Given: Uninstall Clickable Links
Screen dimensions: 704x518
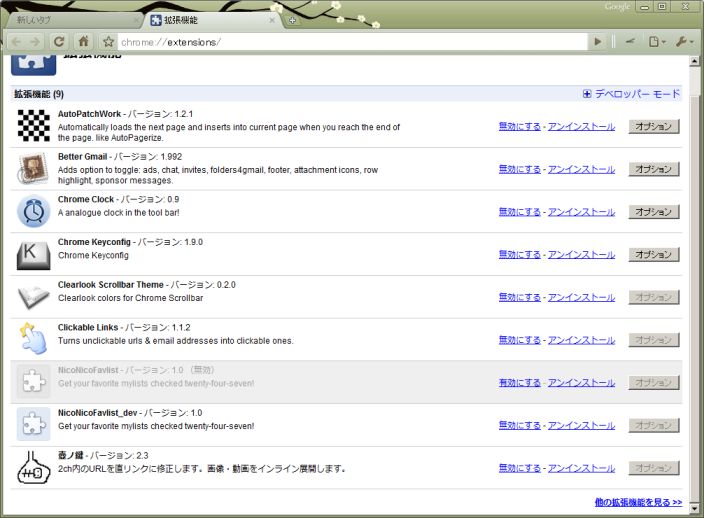Looking at the screenshot, I should [x=581, y=340].
